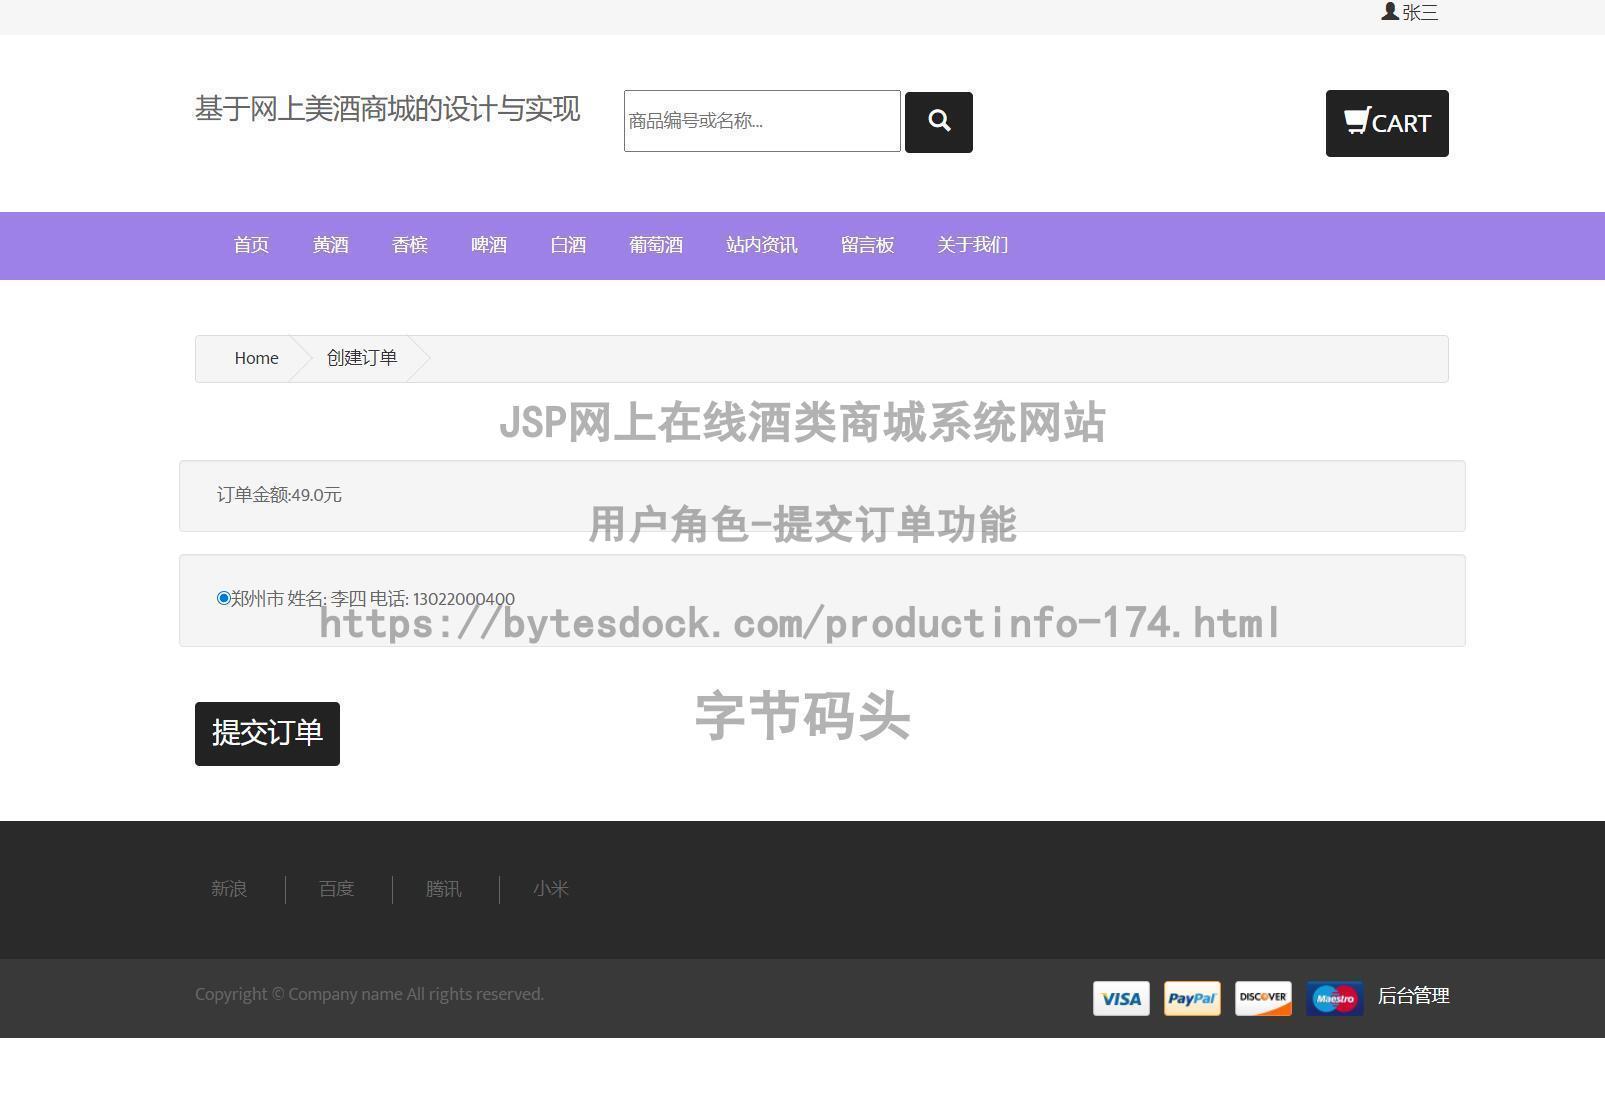The height and width of the screenshot is (1101, 1605).
Task: Open the CART shopping cart
Action: point(1387,122)
